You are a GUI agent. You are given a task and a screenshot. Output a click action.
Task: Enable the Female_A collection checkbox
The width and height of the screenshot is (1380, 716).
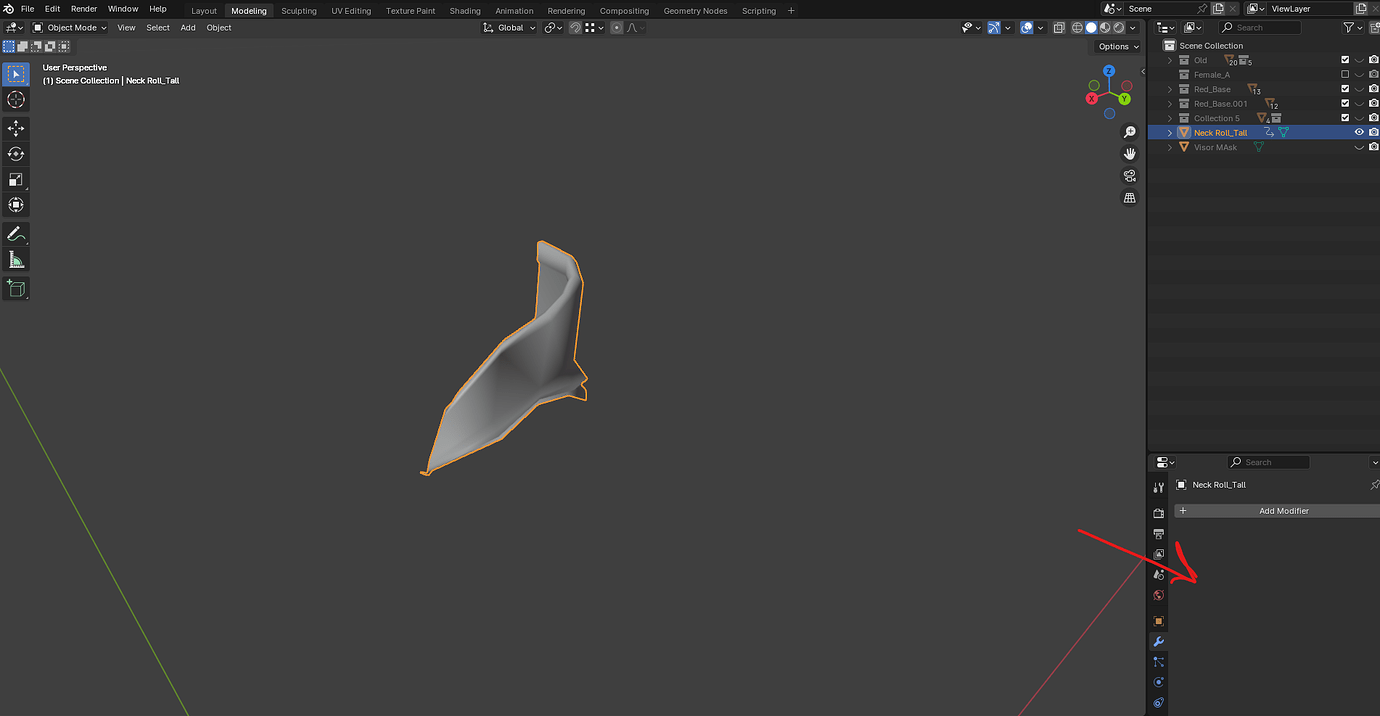click(x=1345, y=75)
